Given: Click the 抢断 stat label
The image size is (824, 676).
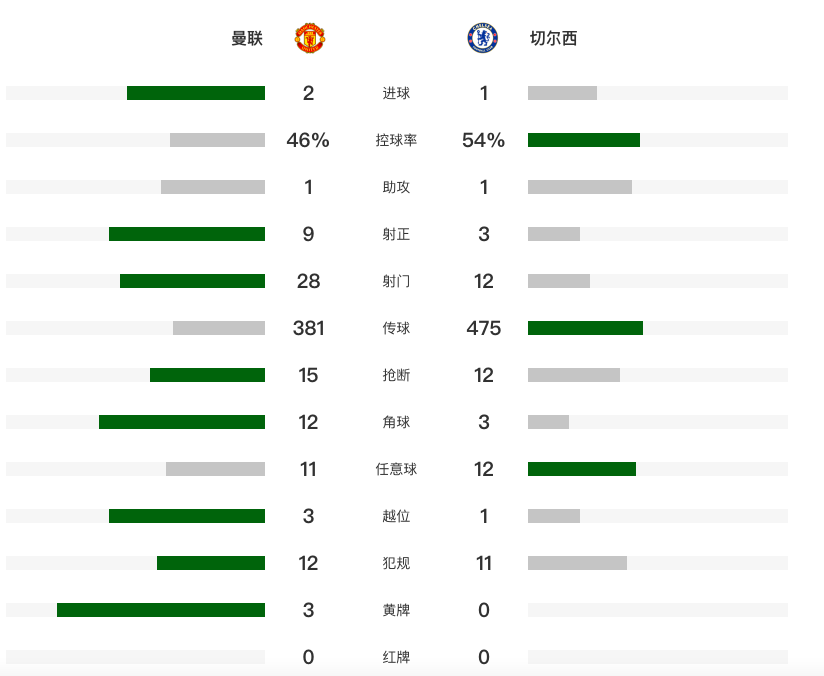Looking at the screenshot, I should click(396, 375).
